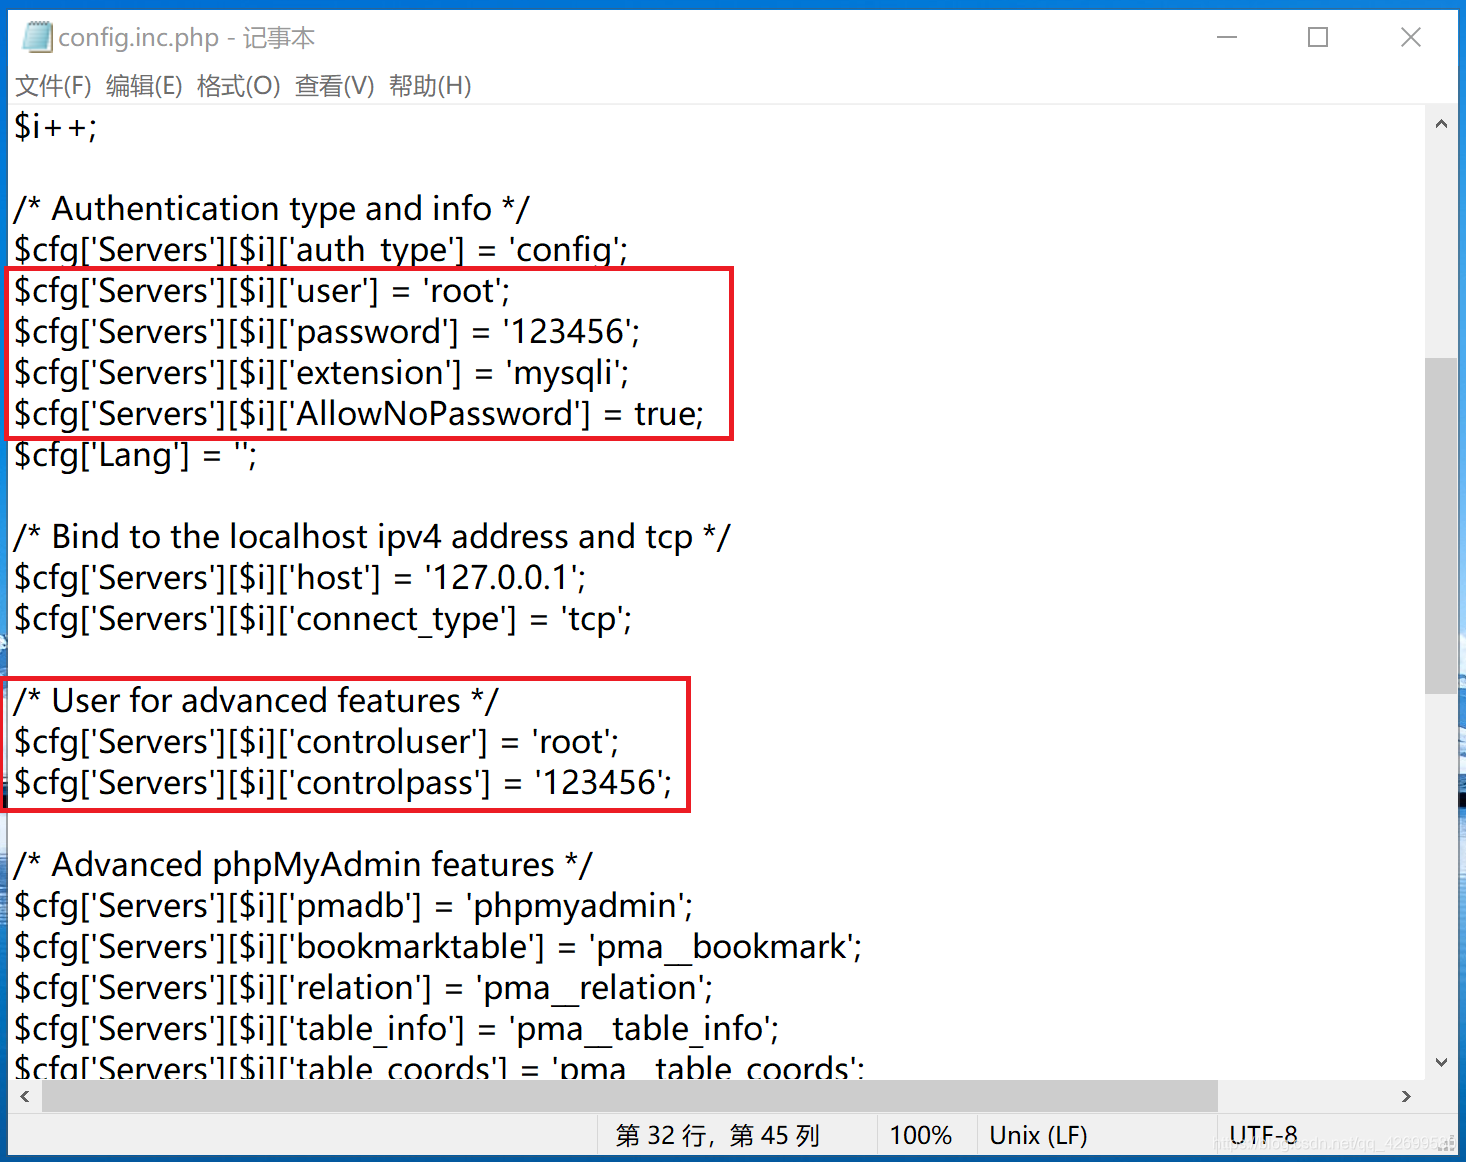Click the controlpass = '123456' line
1466x1162 pixels.
pyautogui.click(x=343, y=783)
